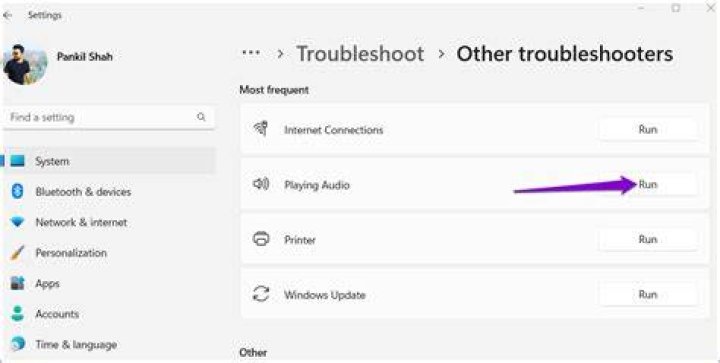Click the Apps icon in sidebar
Viewport: 720px width, 363px height.
click(17, 283)
